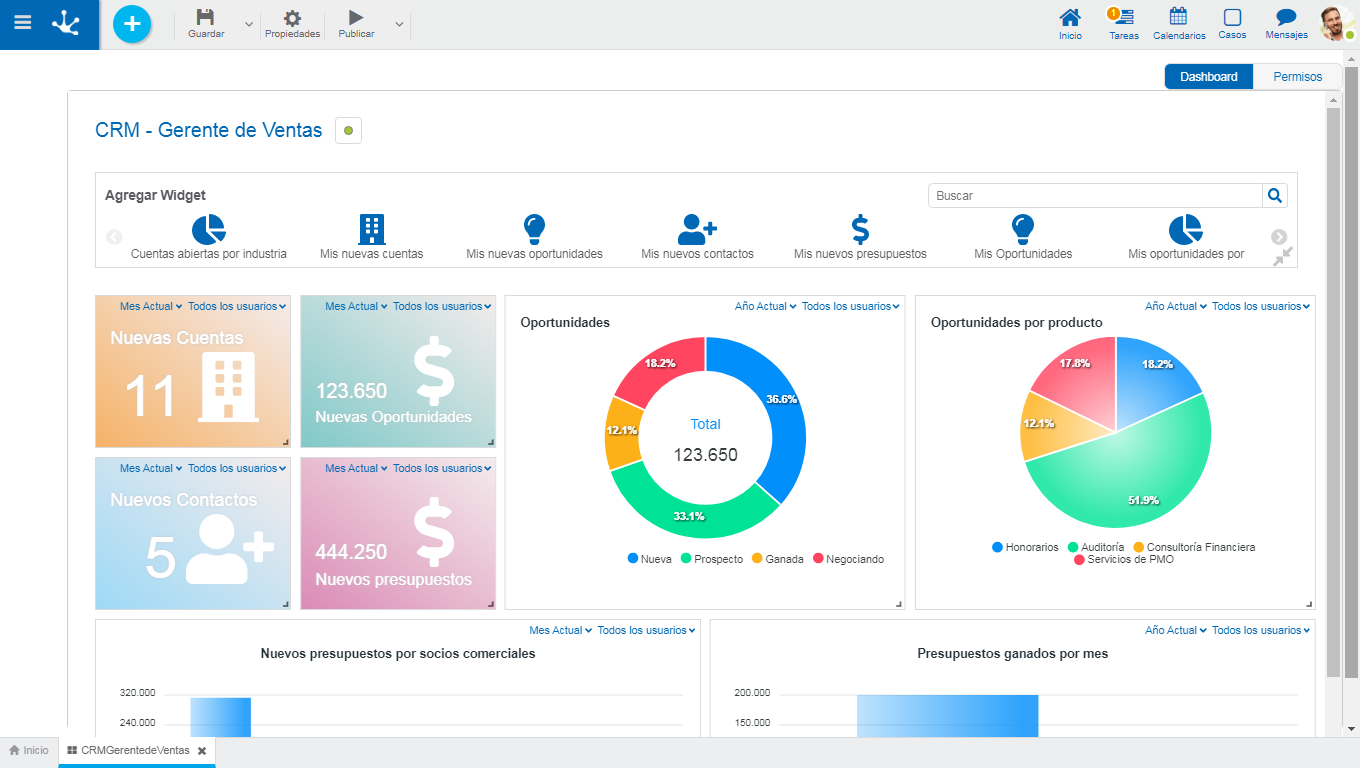Open Año Actual on Presupuestos ganados por mes
Screen dimensions: 1360x768
click(1176, 630)
